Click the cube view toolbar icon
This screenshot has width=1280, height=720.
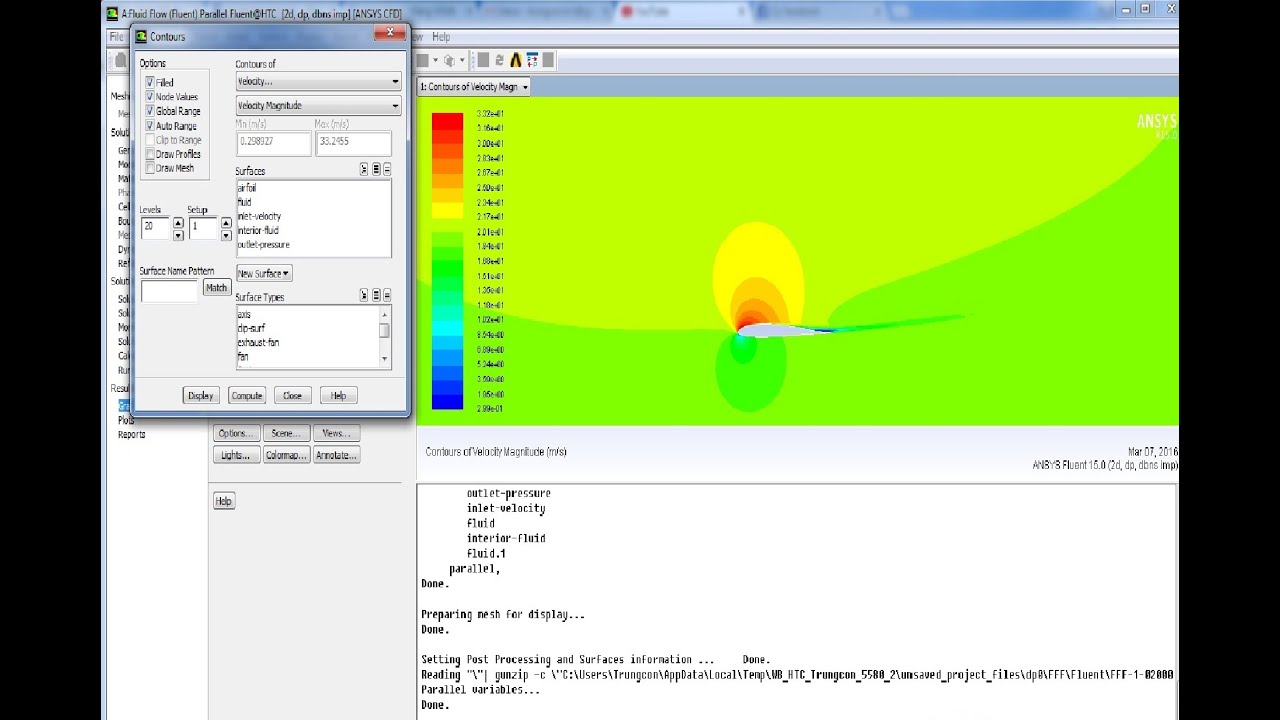coord(449,60)
